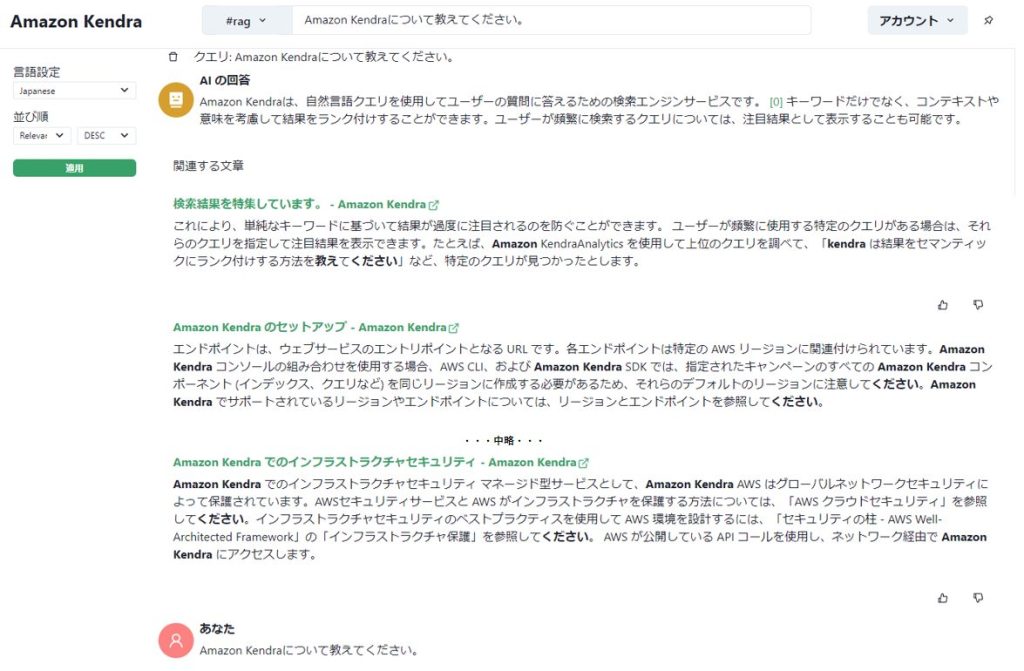Expand the ・・・中略・・・ omitted results

(x=504, y=440)
